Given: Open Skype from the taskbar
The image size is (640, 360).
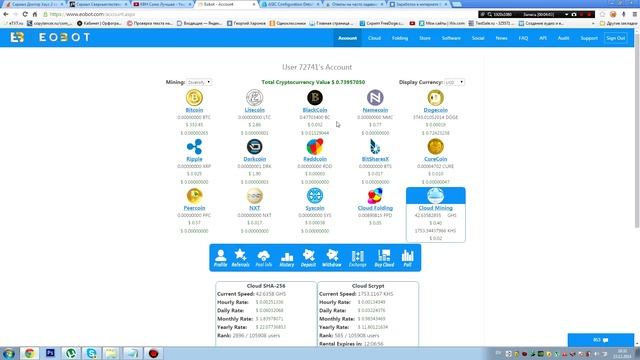Looking at the screenshot, I should click(91, 353).
